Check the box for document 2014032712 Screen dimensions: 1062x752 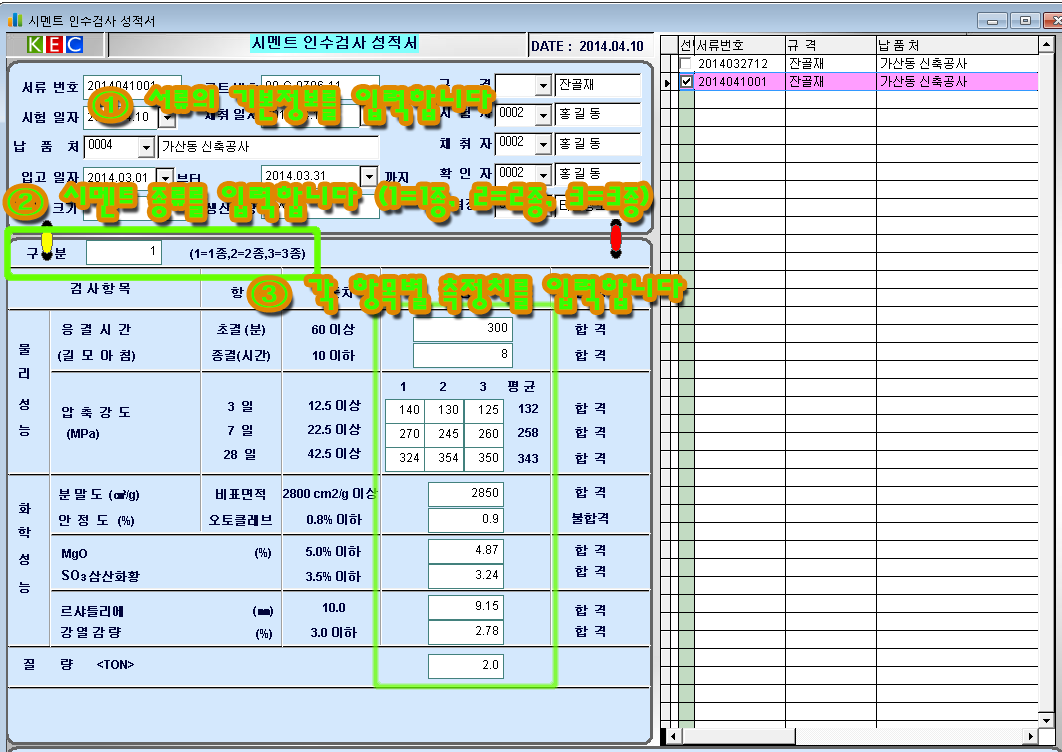(x=686, y=64)
